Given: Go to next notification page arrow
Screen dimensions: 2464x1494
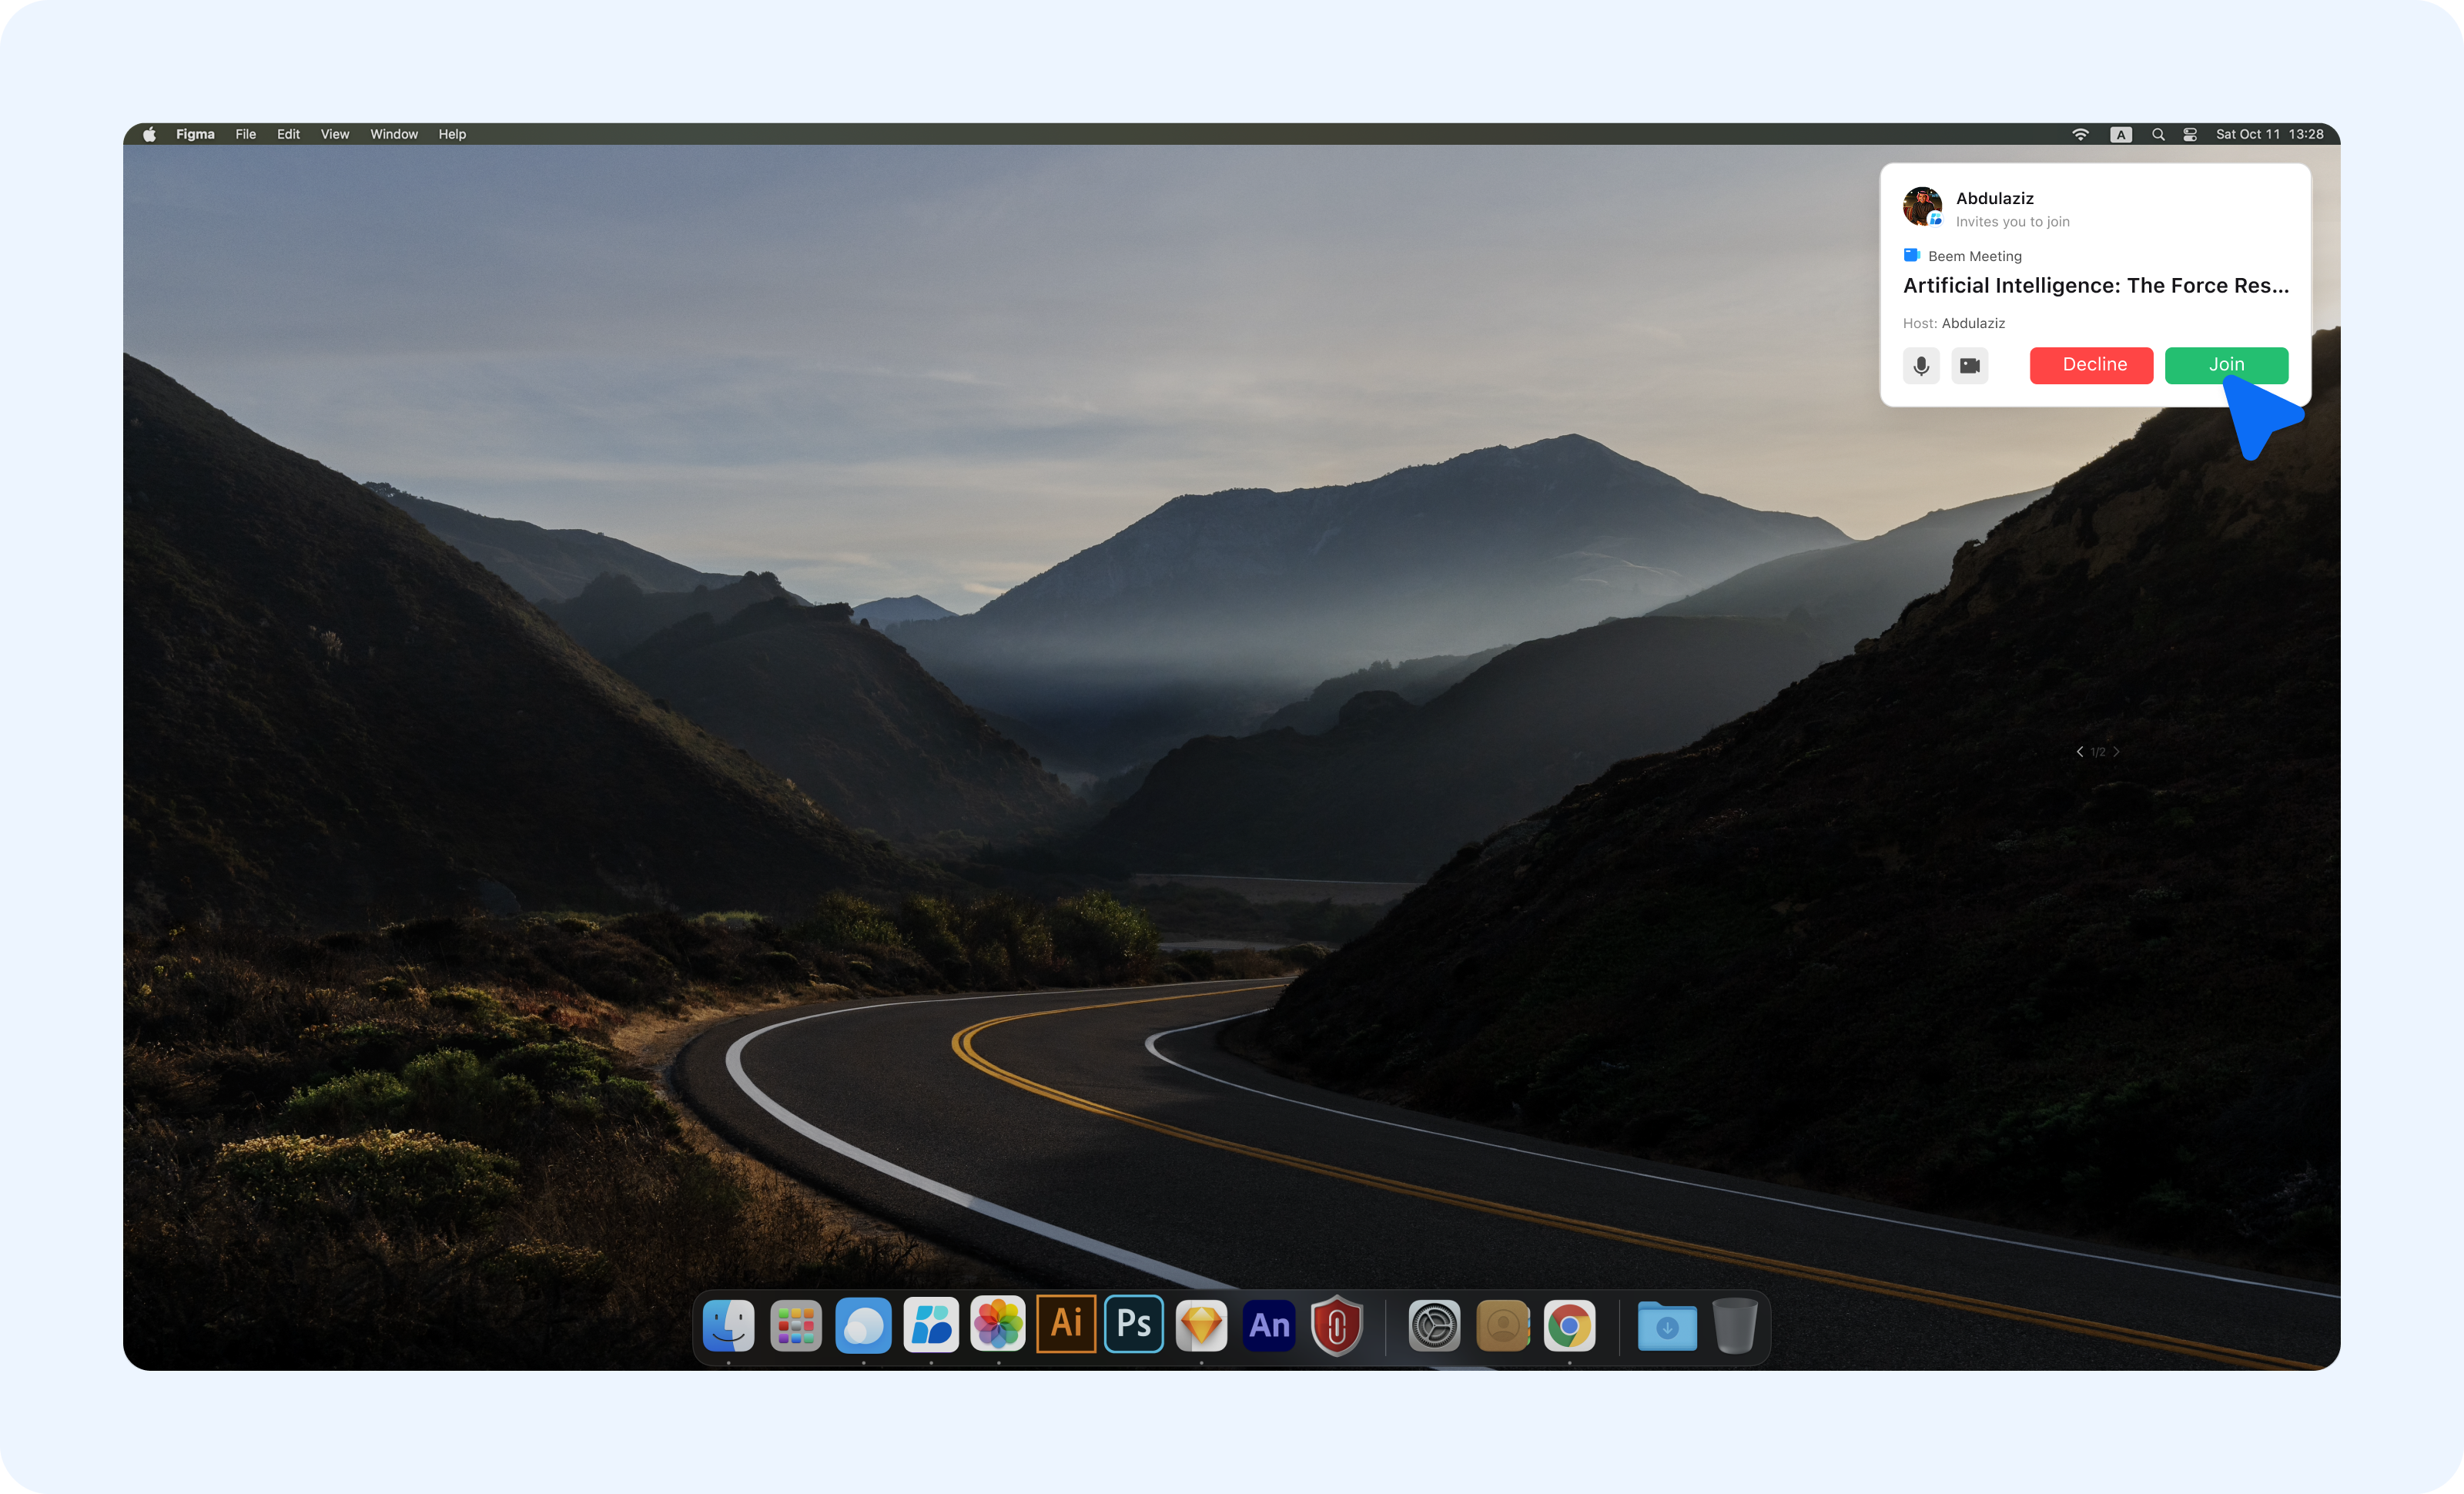Looking at the screenshot, I should pyautogui.click(x=2116, y=752).
